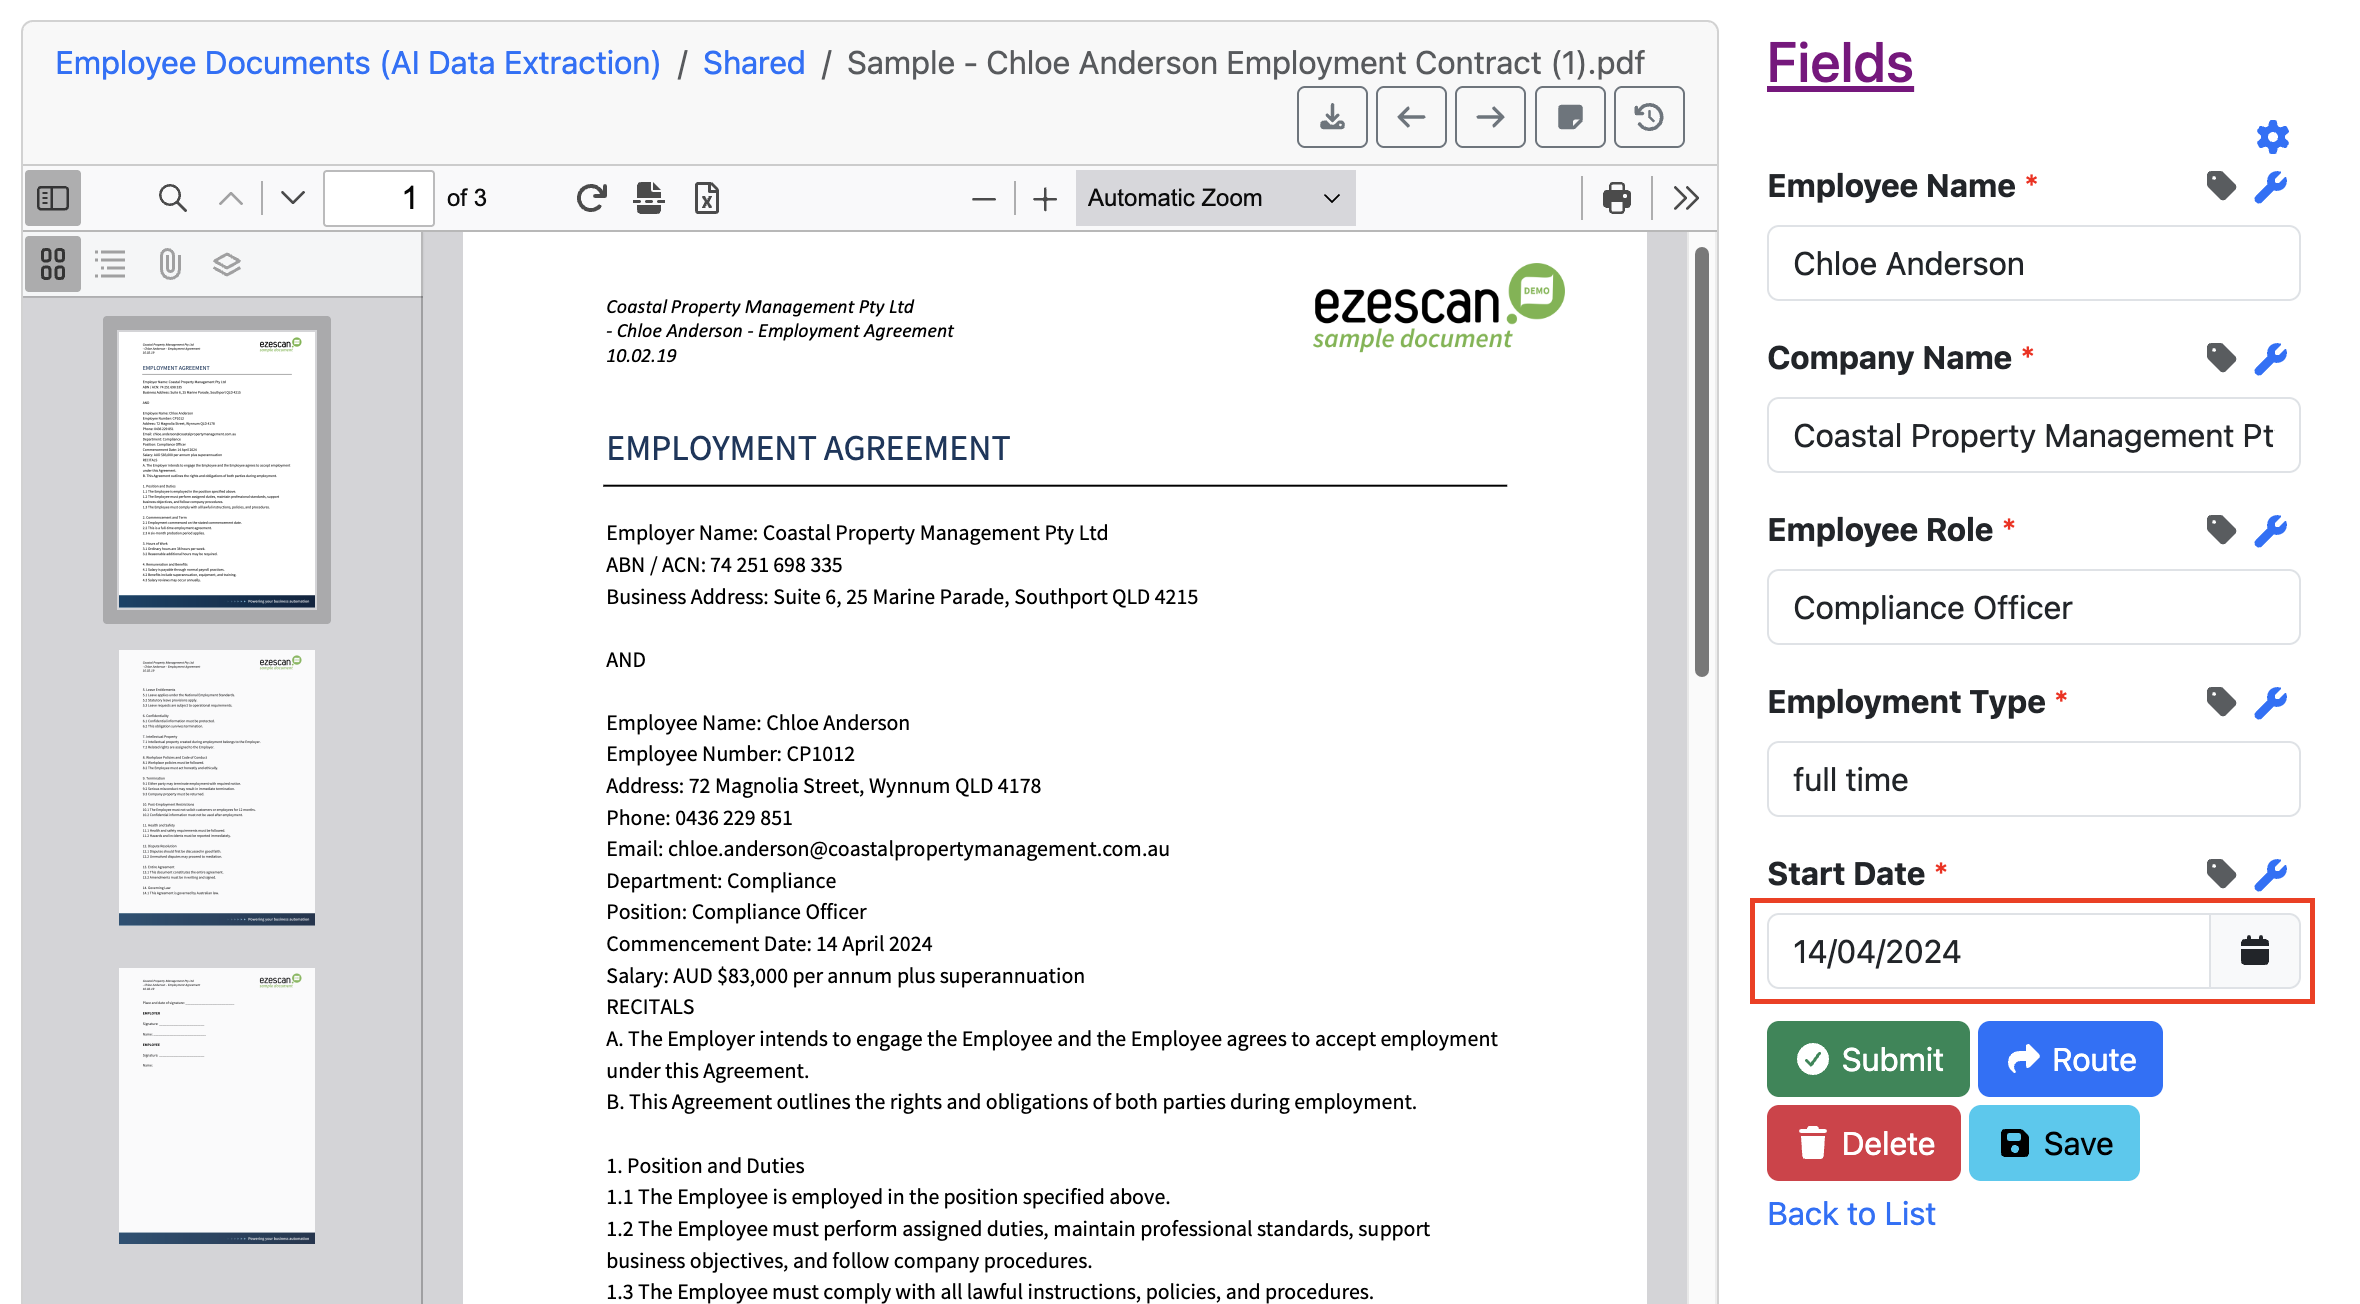Show thumbnails view in sidebar
The width and height of the screenshot is (2360, 1304).
point(53,264)
